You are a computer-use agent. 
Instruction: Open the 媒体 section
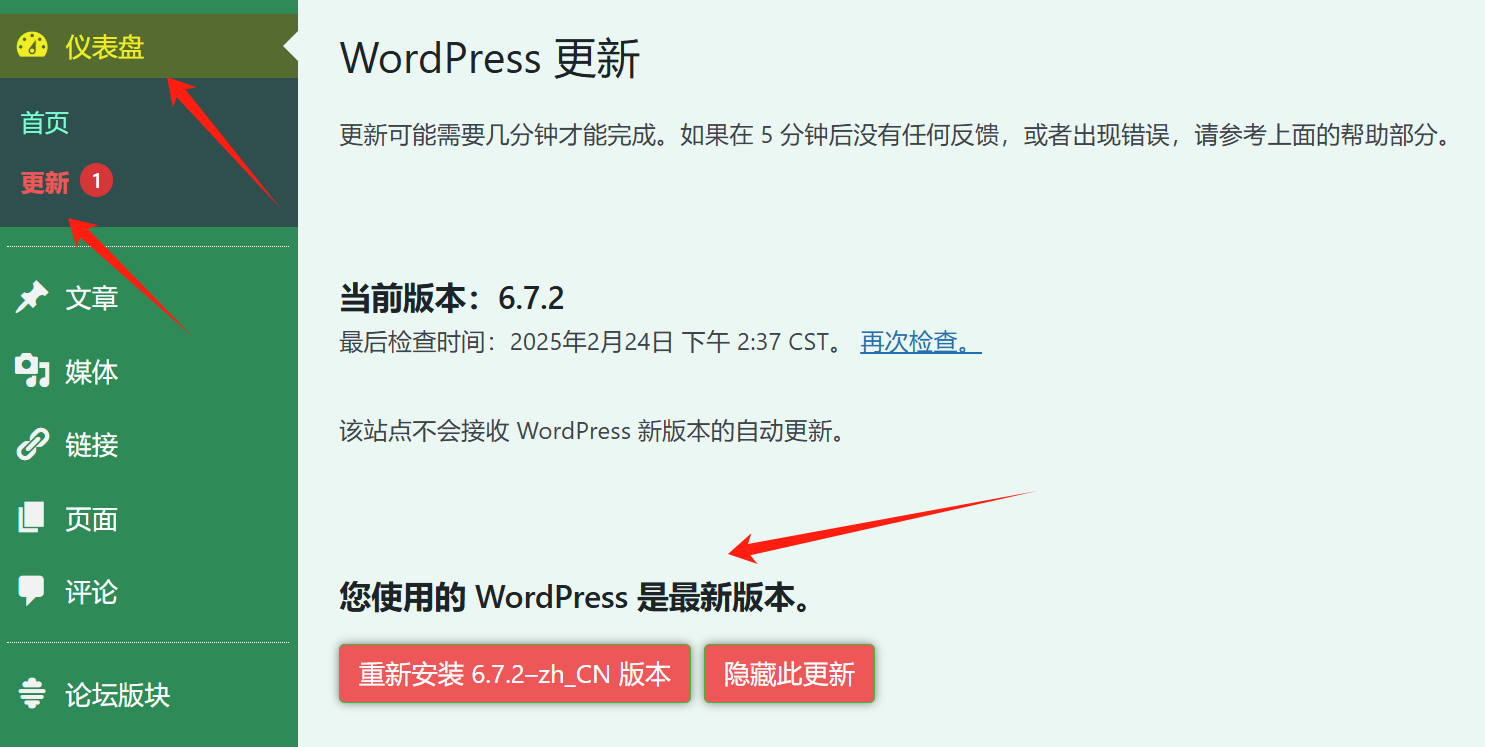coord(93,370)
